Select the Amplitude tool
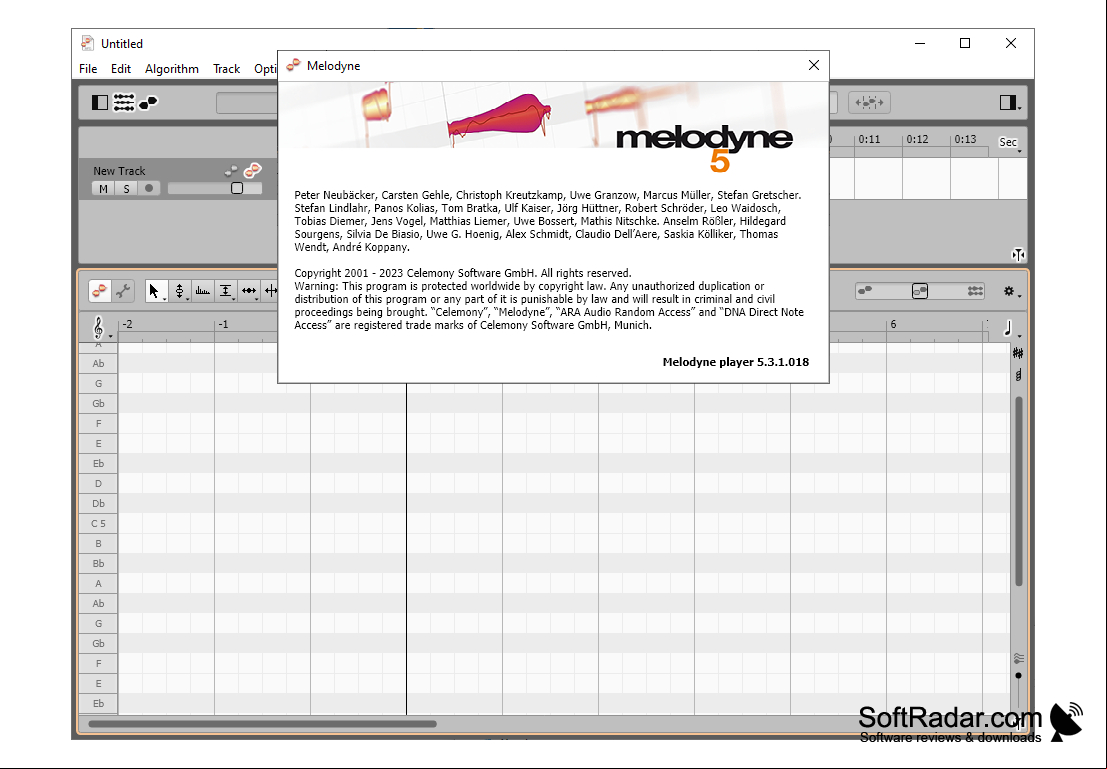The width and height of the screenshot is (1107, 769). click(x=226, y=291)
